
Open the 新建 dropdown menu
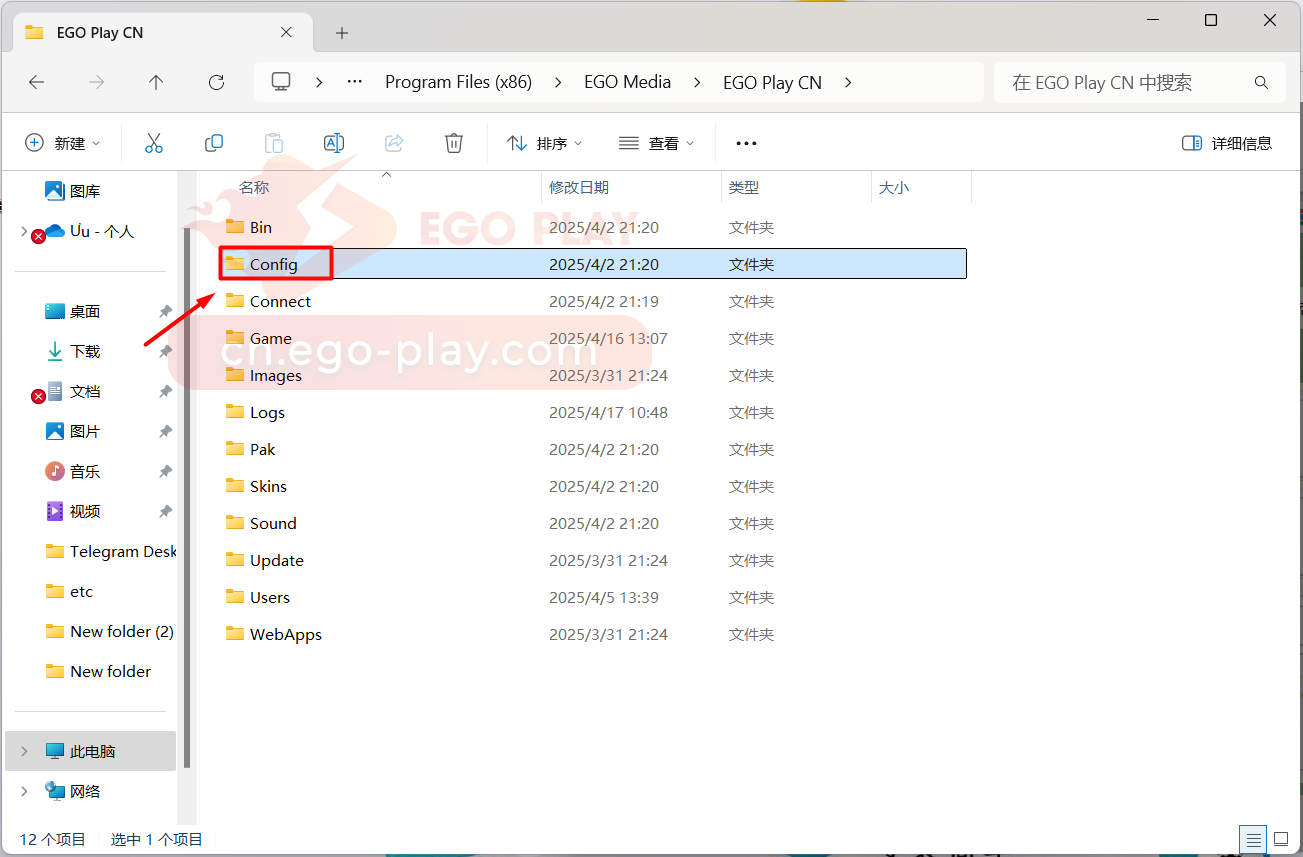[x=63, y=143]
